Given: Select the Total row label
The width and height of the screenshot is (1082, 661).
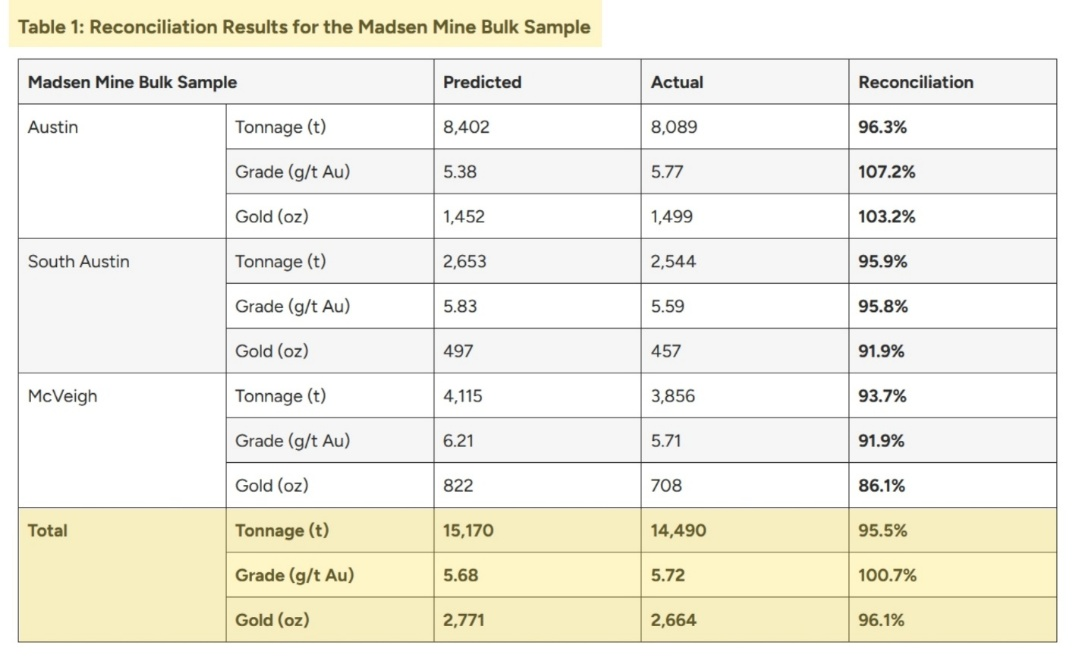Looking at the screenshot, I should tap(47, 531).
